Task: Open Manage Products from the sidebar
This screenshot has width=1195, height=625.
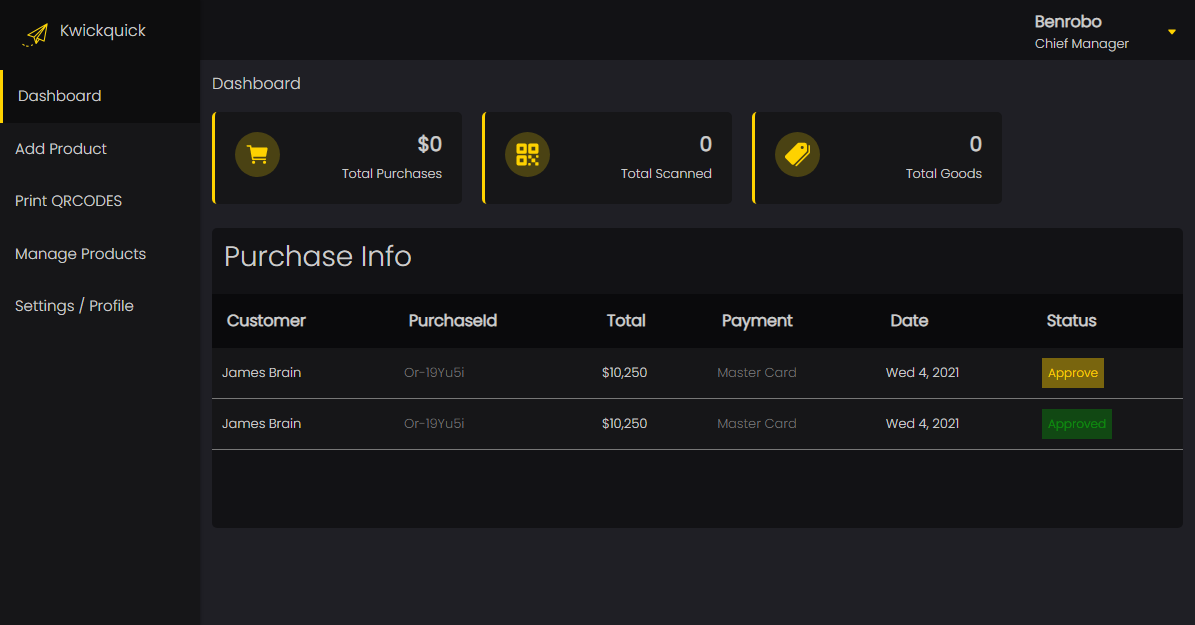Action: tap(80, 254)
